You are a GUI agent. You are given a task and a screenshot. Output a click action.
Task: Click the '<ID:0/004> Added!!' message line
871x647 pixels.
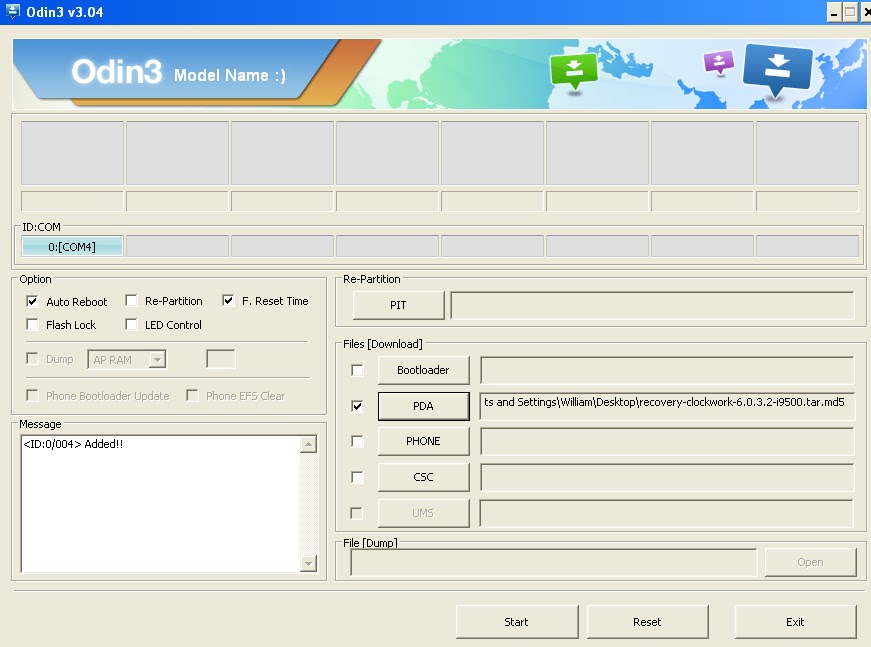tap(73, 444)
